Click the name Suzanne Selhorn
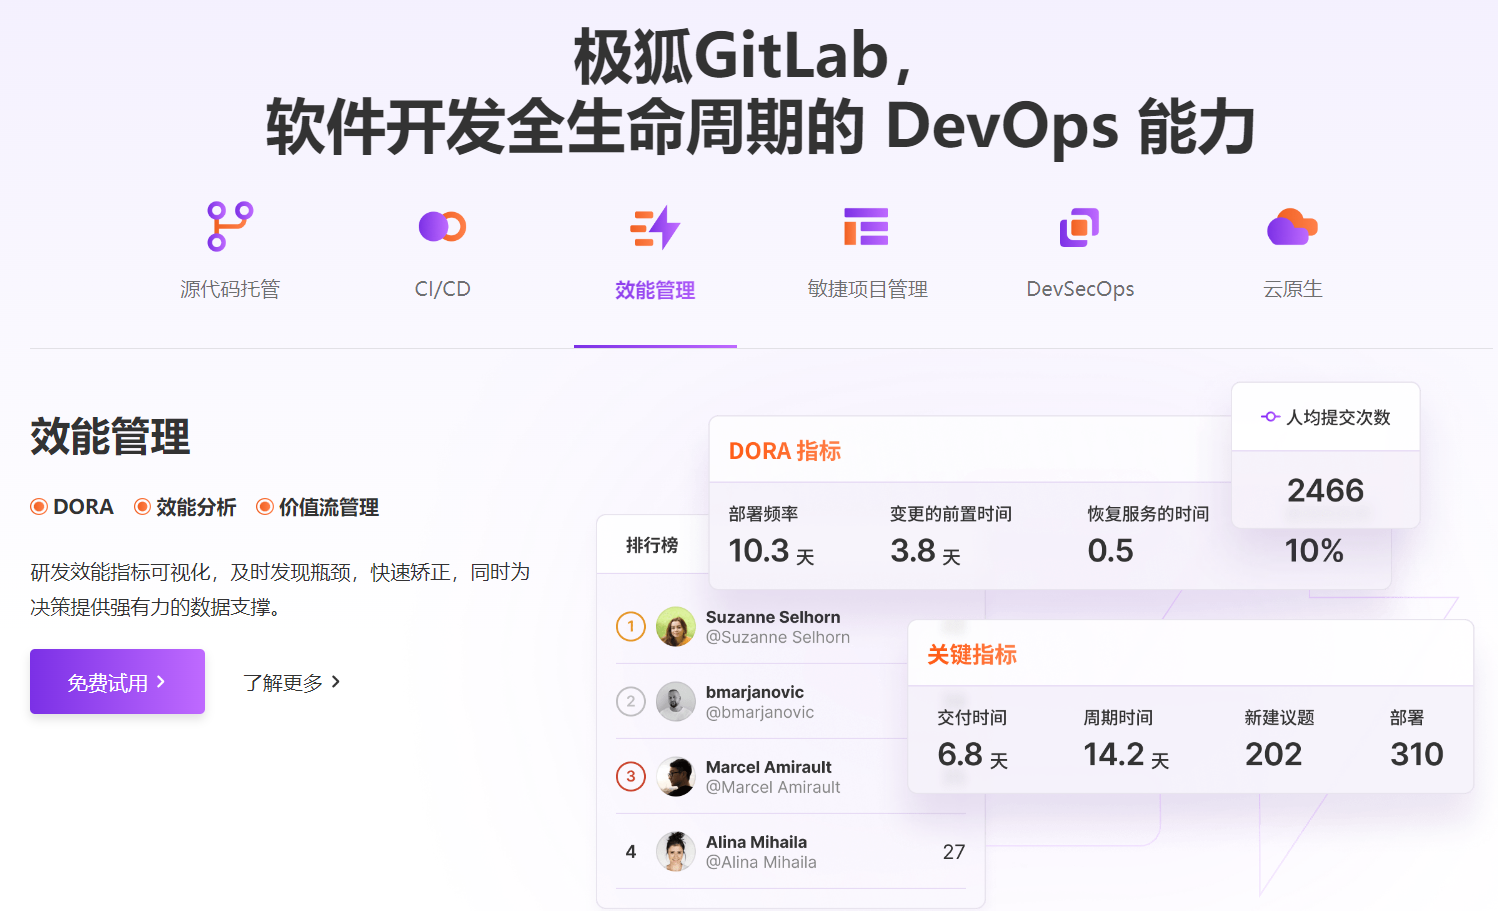 point(773,617)
